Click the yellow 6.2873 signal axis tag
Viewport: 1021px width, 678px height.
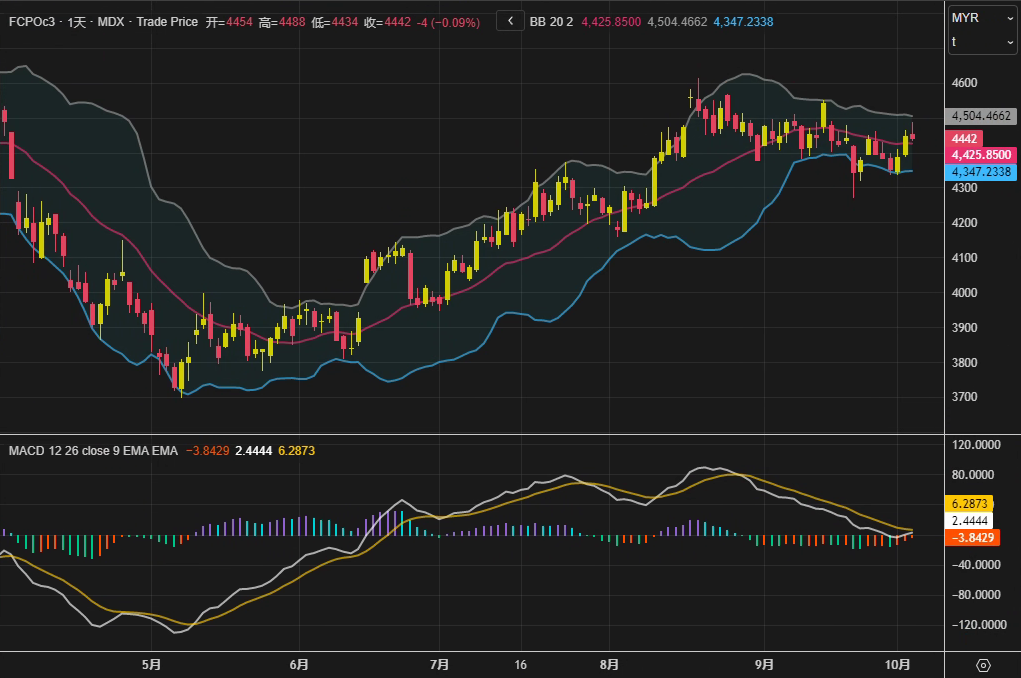[x=968, y=504]
